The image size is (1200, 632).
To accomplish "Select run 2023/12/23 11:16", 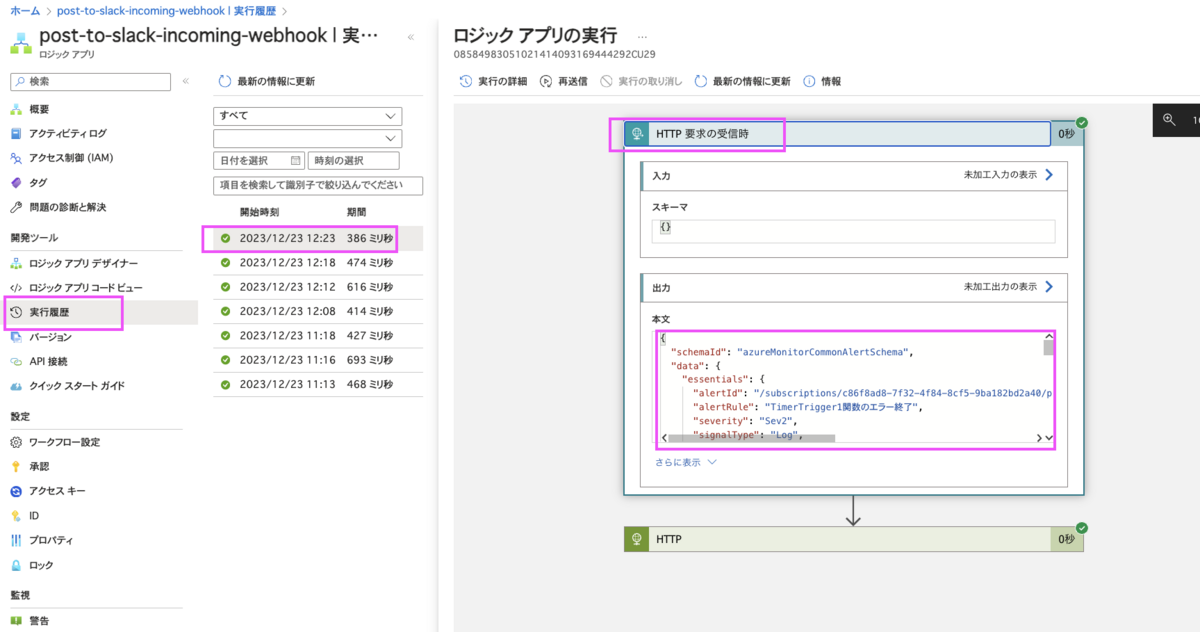I will pyautogui.click(x=317, y=360).
